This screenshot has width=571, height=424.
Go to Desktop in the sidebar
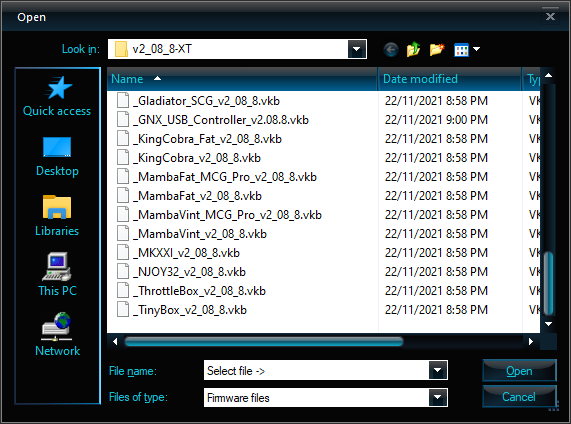coord(57,156)
